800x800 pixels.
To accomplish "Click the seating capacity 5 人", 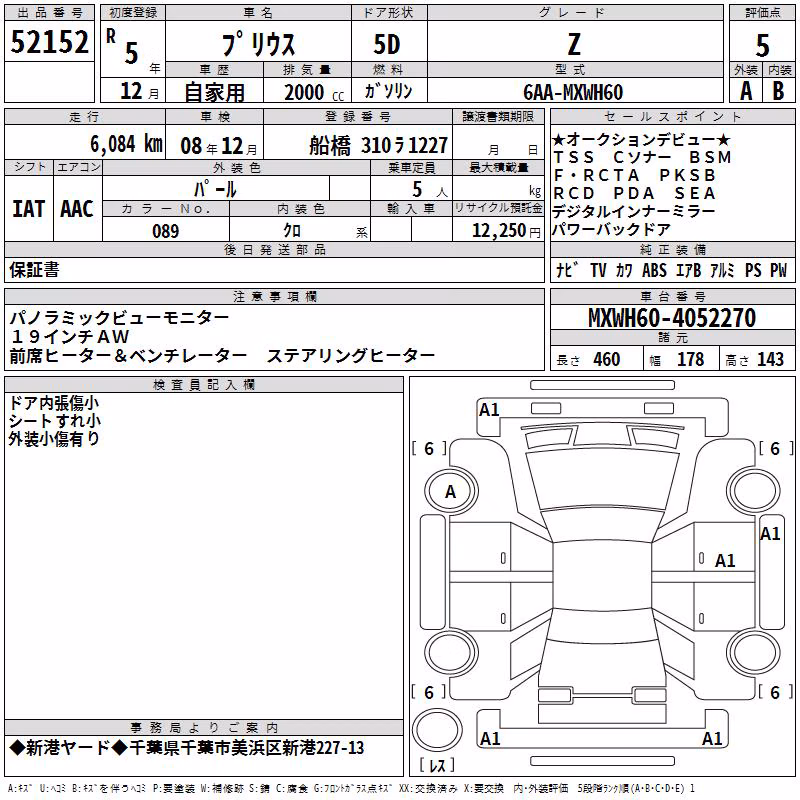I will tap(430, 190).
